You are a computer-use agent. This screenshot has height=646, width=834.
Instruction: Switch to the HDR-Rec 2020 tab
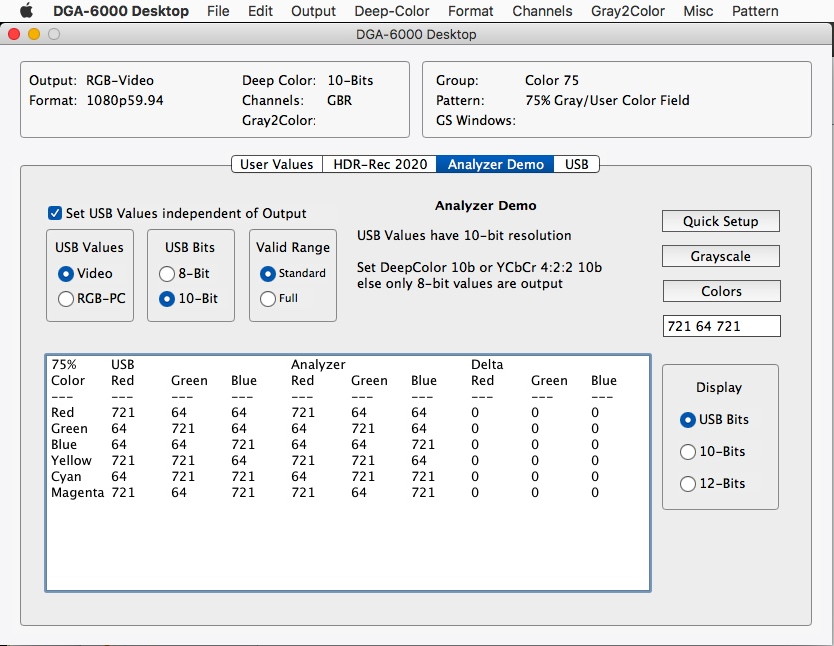click(379, 164)
